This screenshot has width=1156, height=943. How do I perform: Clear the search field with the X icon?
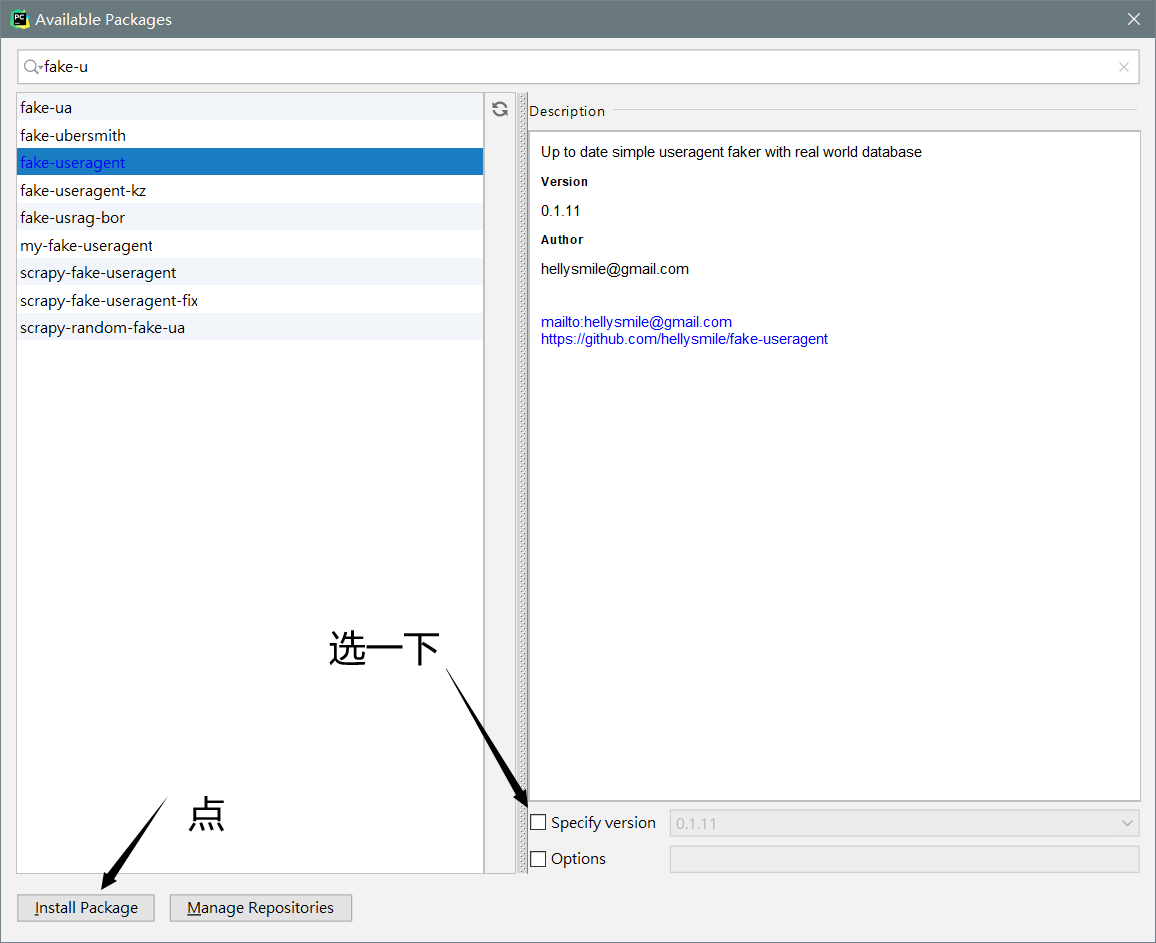pyautogui.click(x=1123, y=66)
